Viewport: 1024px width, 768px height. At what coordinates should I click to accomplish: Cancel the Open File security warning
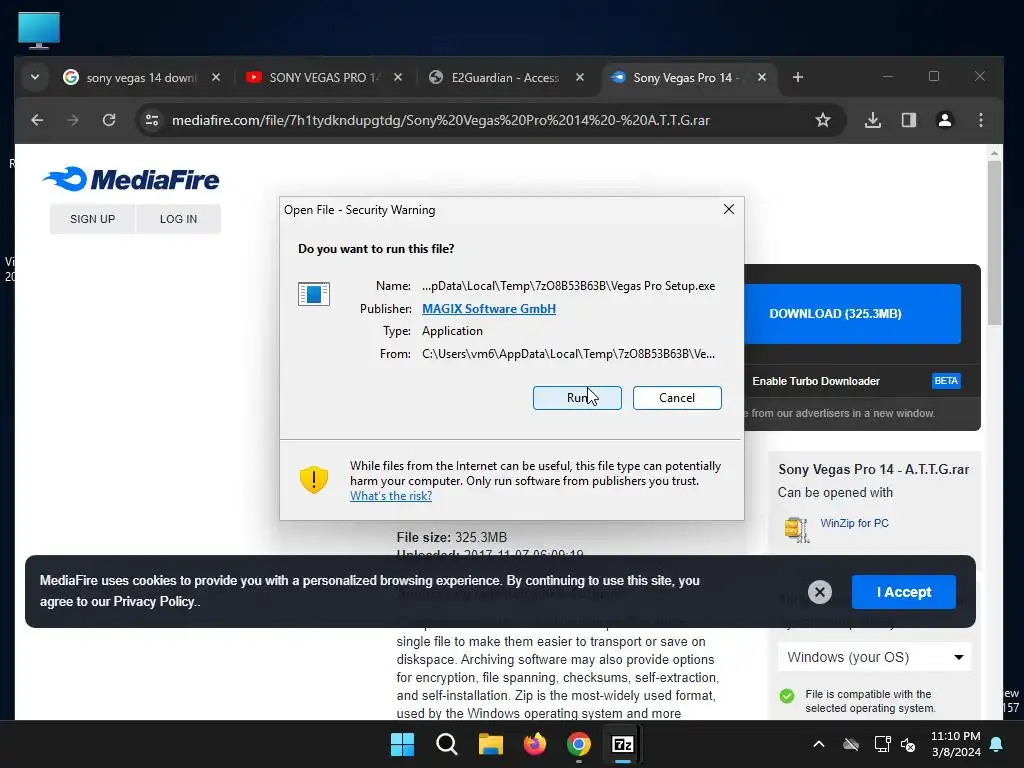point(677,398)
